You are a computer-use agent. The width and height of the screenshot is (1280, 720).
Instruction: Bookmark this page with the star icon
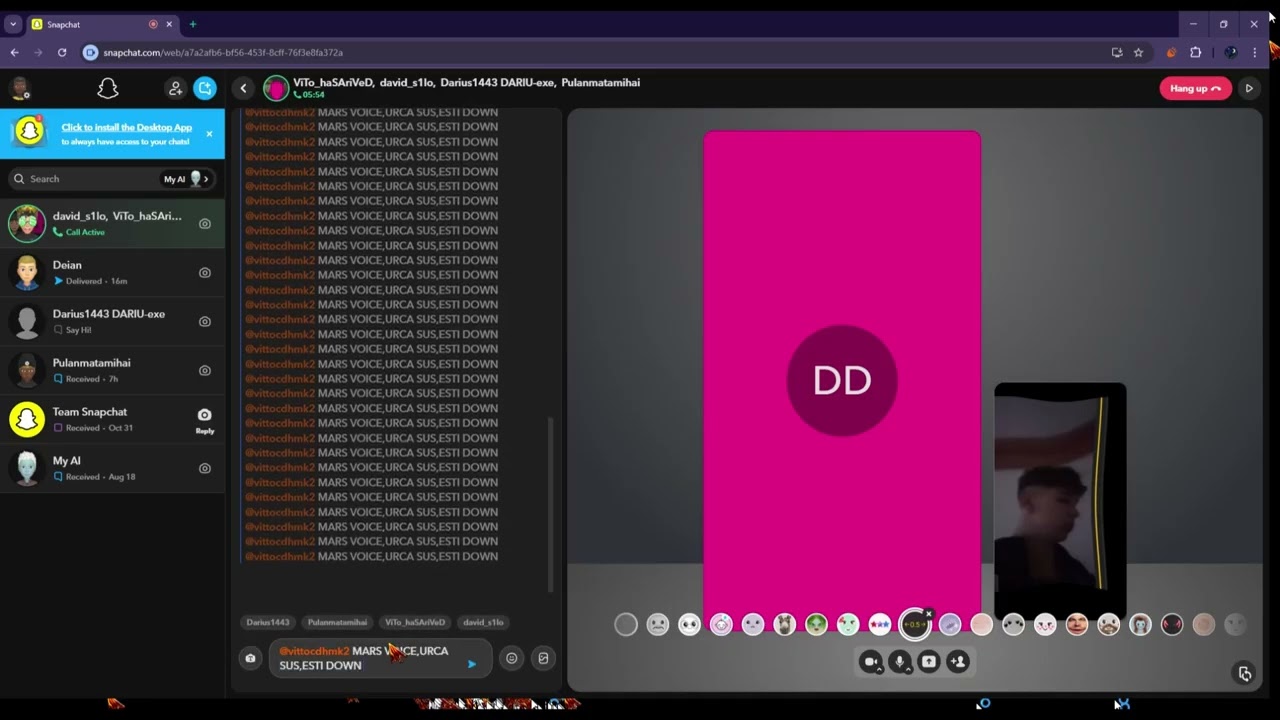(x=1138, y=52)
